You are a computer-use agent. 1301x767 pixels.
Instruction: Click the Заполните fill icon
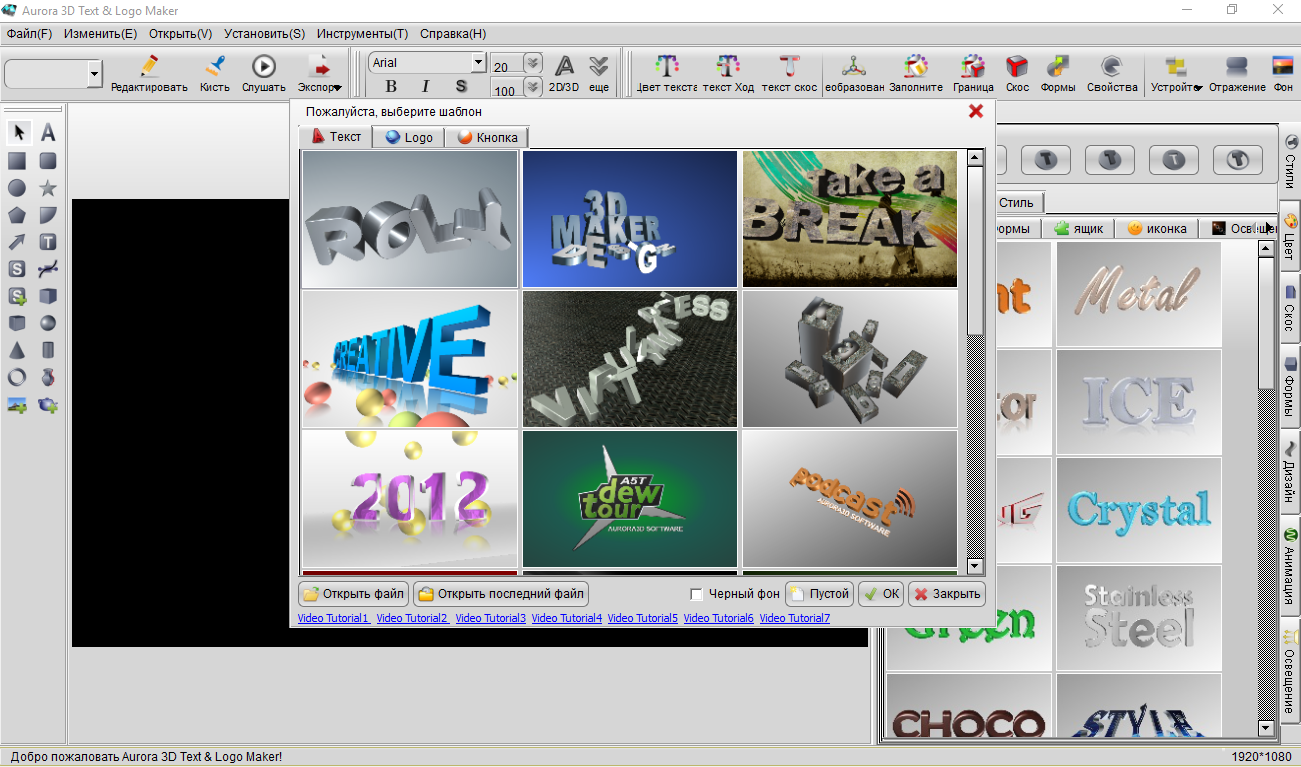(916, 67)
